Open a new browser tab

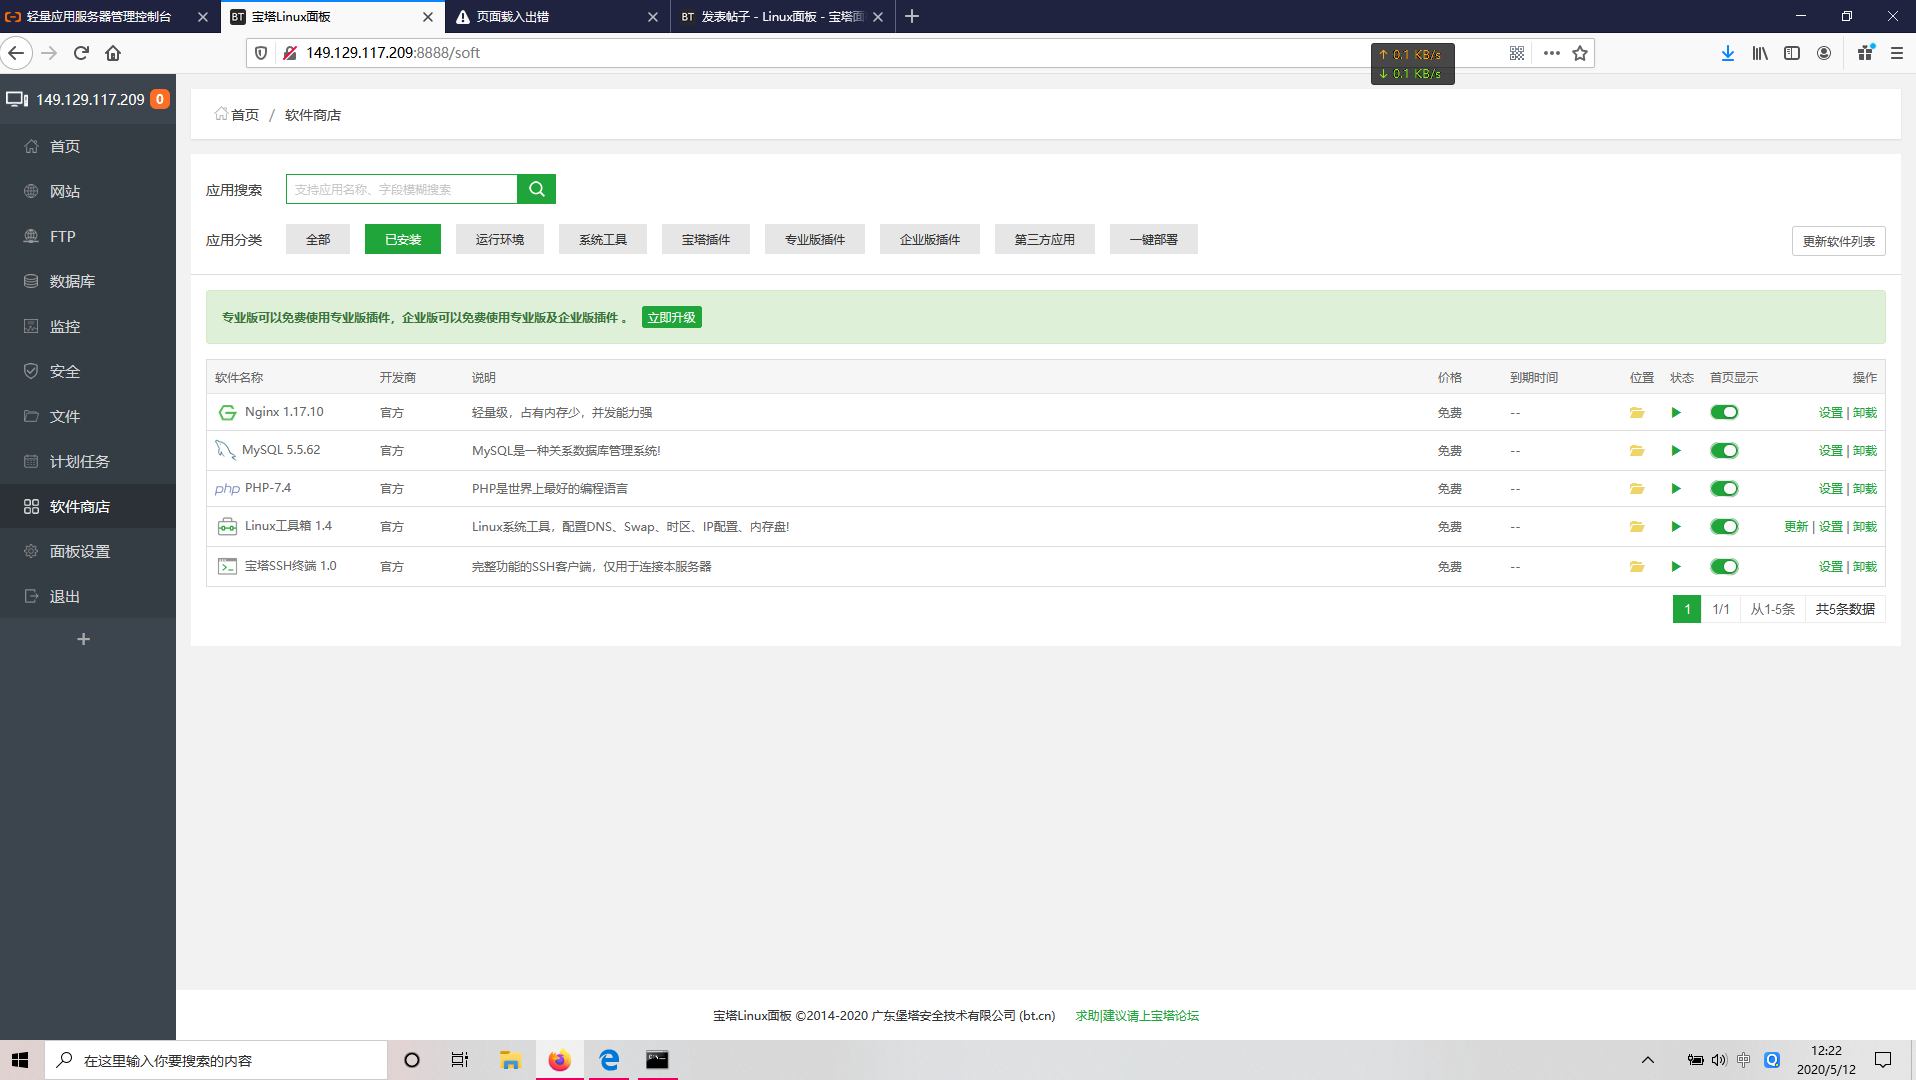pos(912,16)
